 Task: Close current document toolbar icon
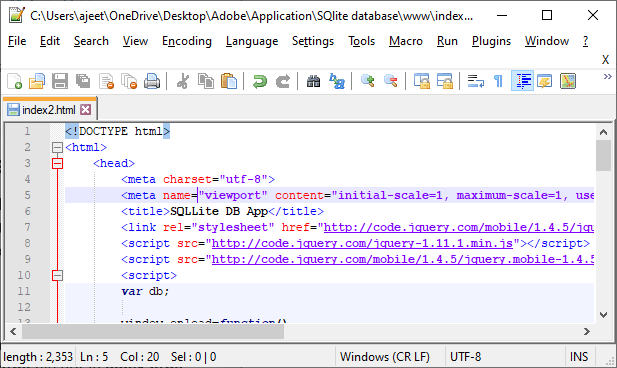click(106, 81)
